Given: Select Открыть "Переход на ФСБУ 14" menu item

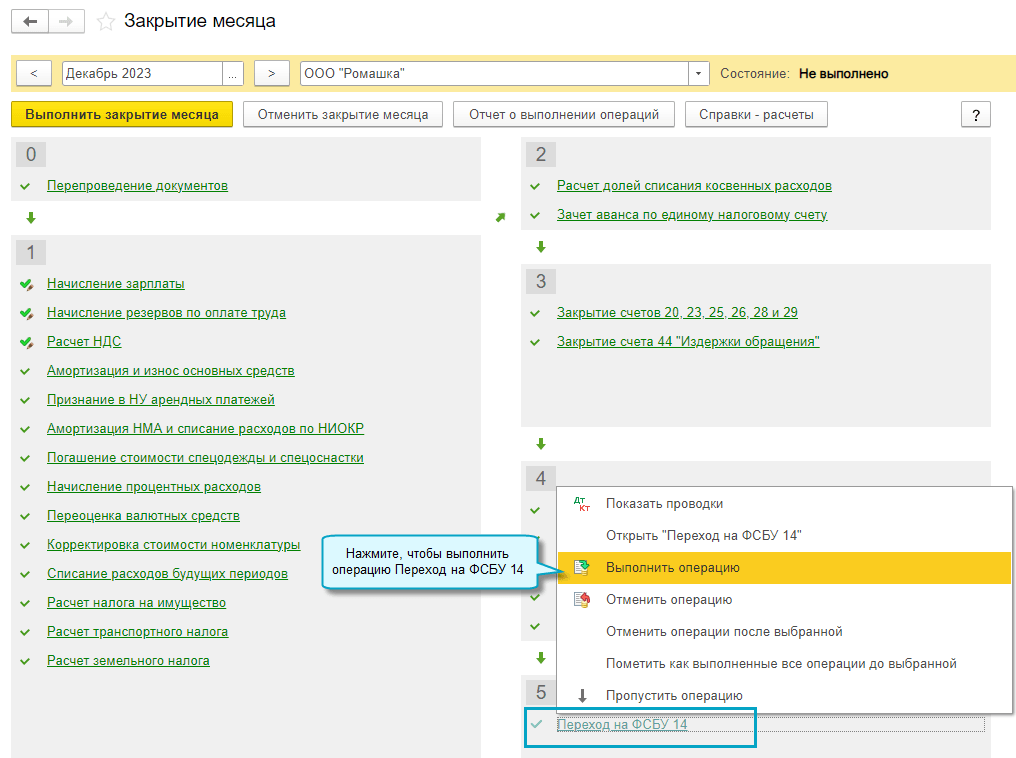Looking at the screenshot, I should (x=704, y=536).
